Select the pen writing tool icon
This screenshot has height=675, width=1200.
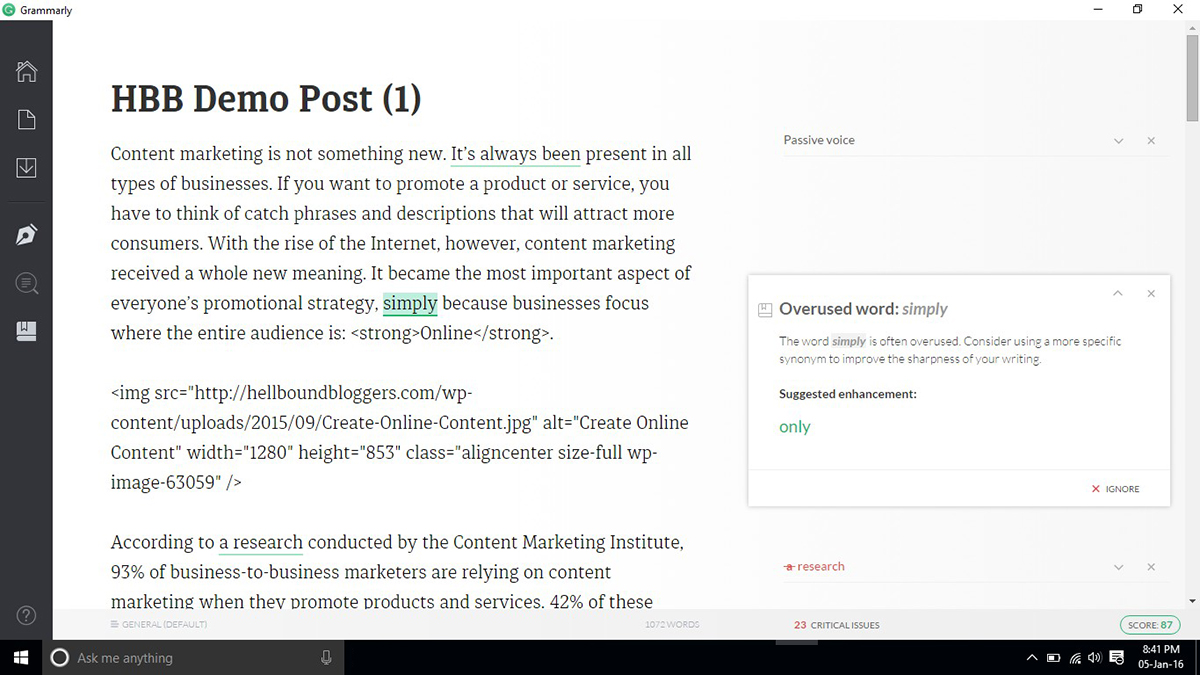[x=26, y=235]
